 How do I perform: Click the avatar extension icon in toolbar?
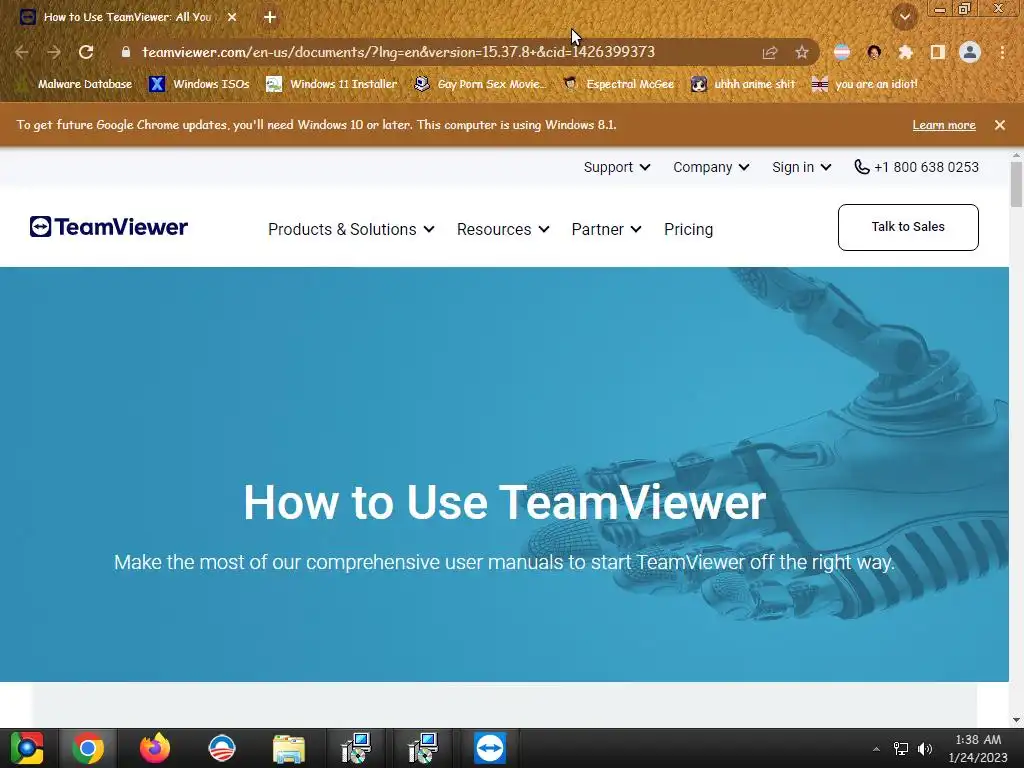click(x=874, y=52)
